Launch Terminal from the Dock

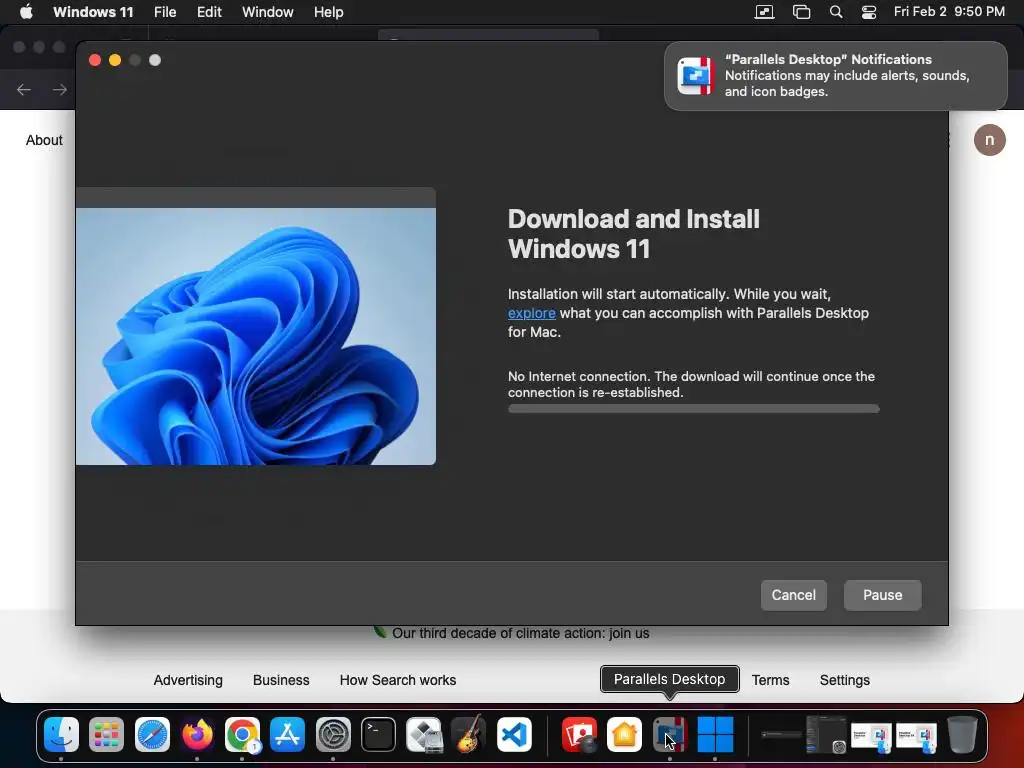(378, 734)
